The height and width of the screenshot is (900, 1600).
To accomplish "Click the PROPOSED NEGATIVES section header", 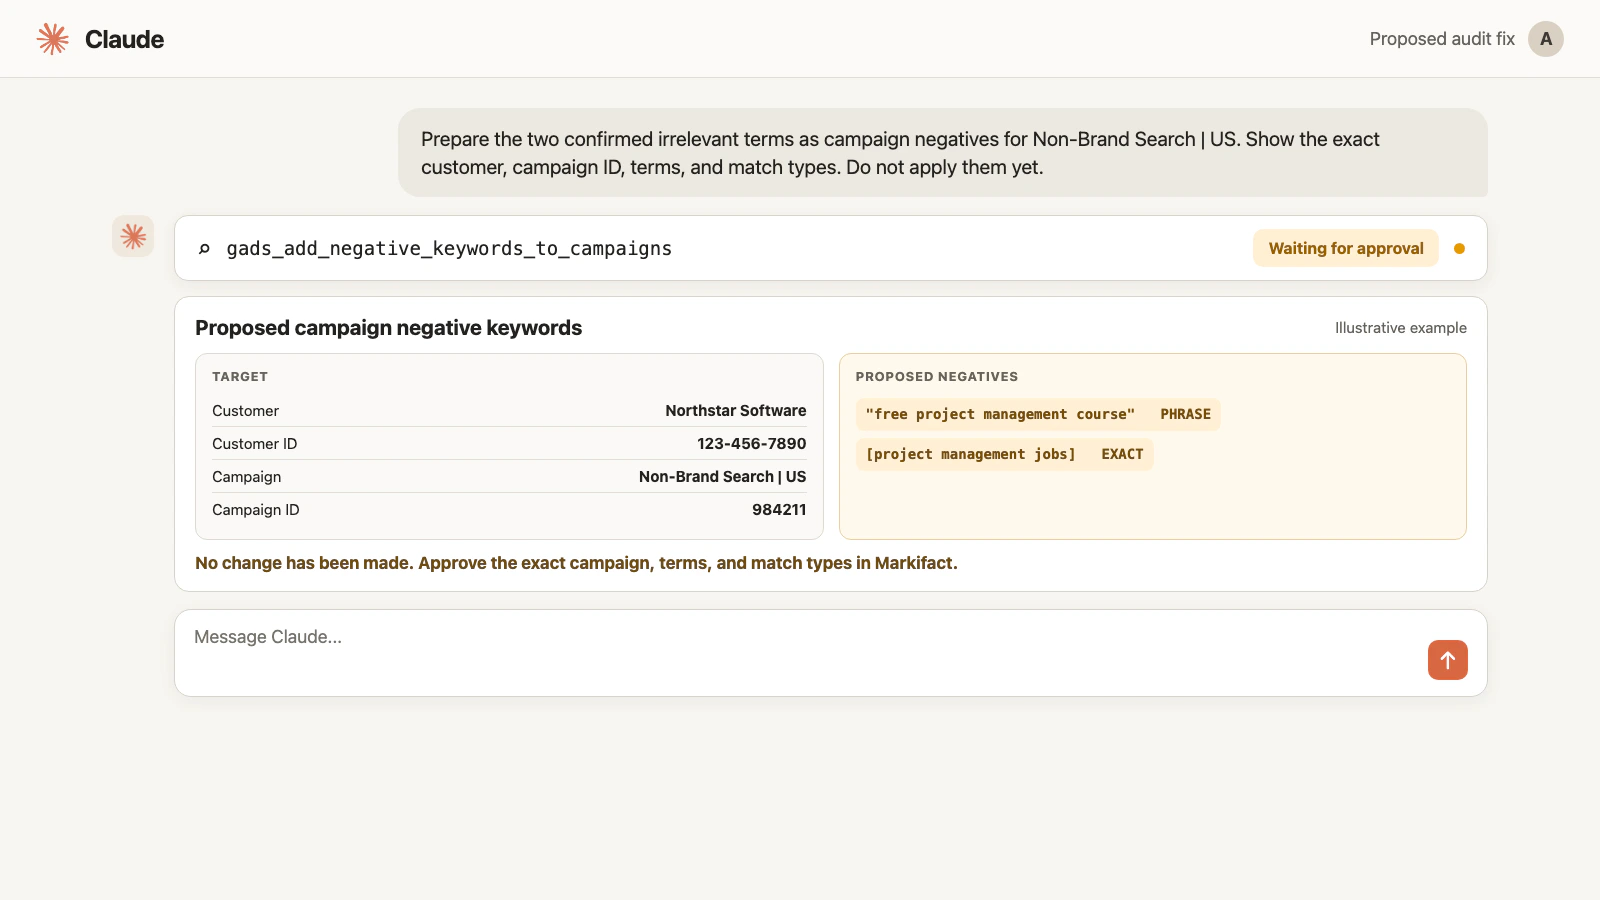I will tap(937, 377).
